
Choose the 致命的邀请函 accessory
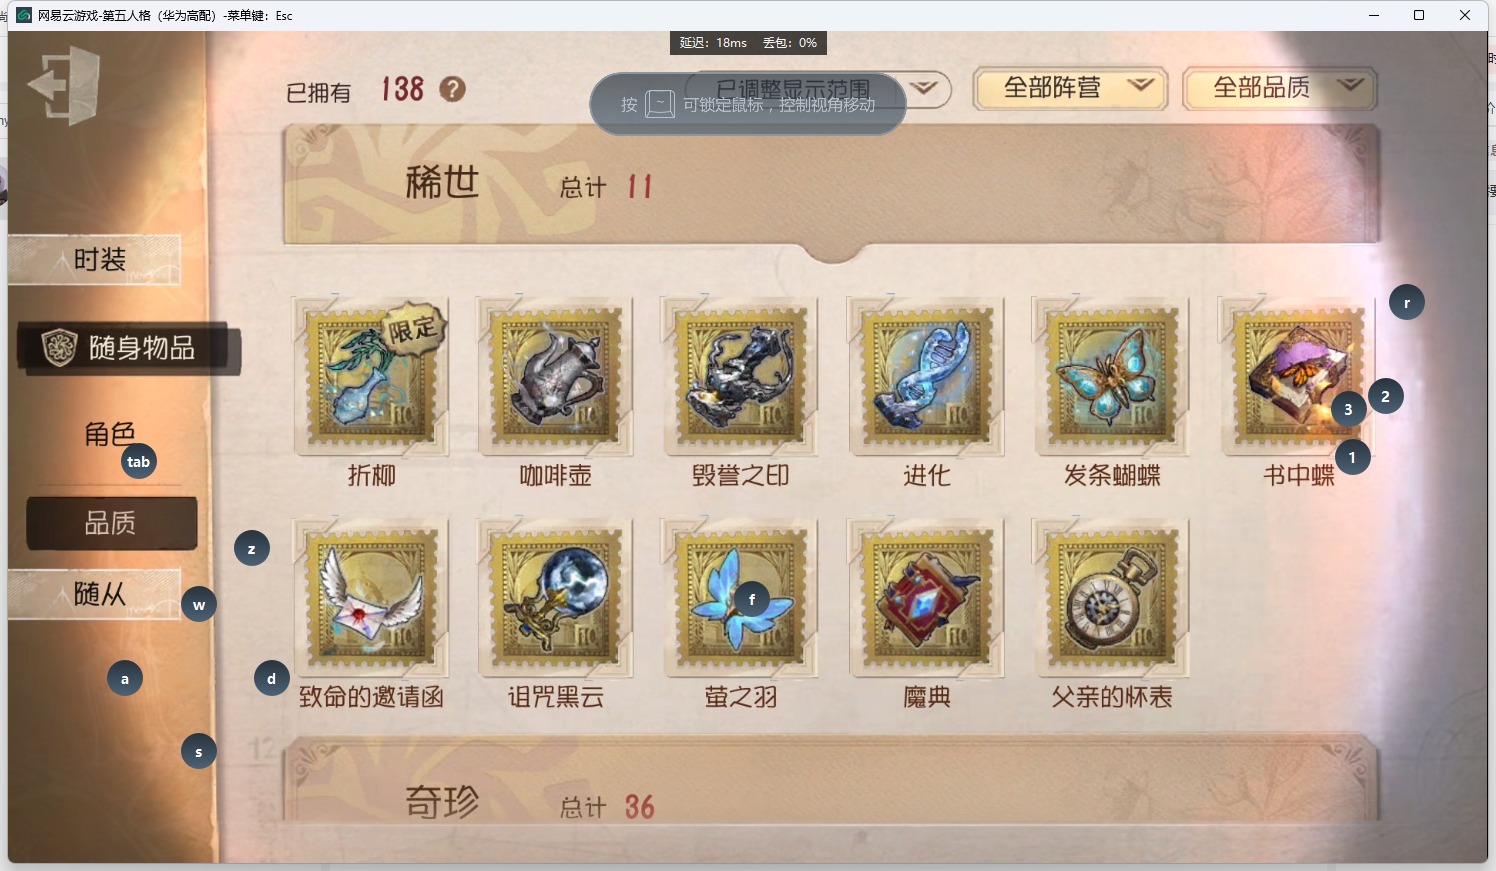371,598
